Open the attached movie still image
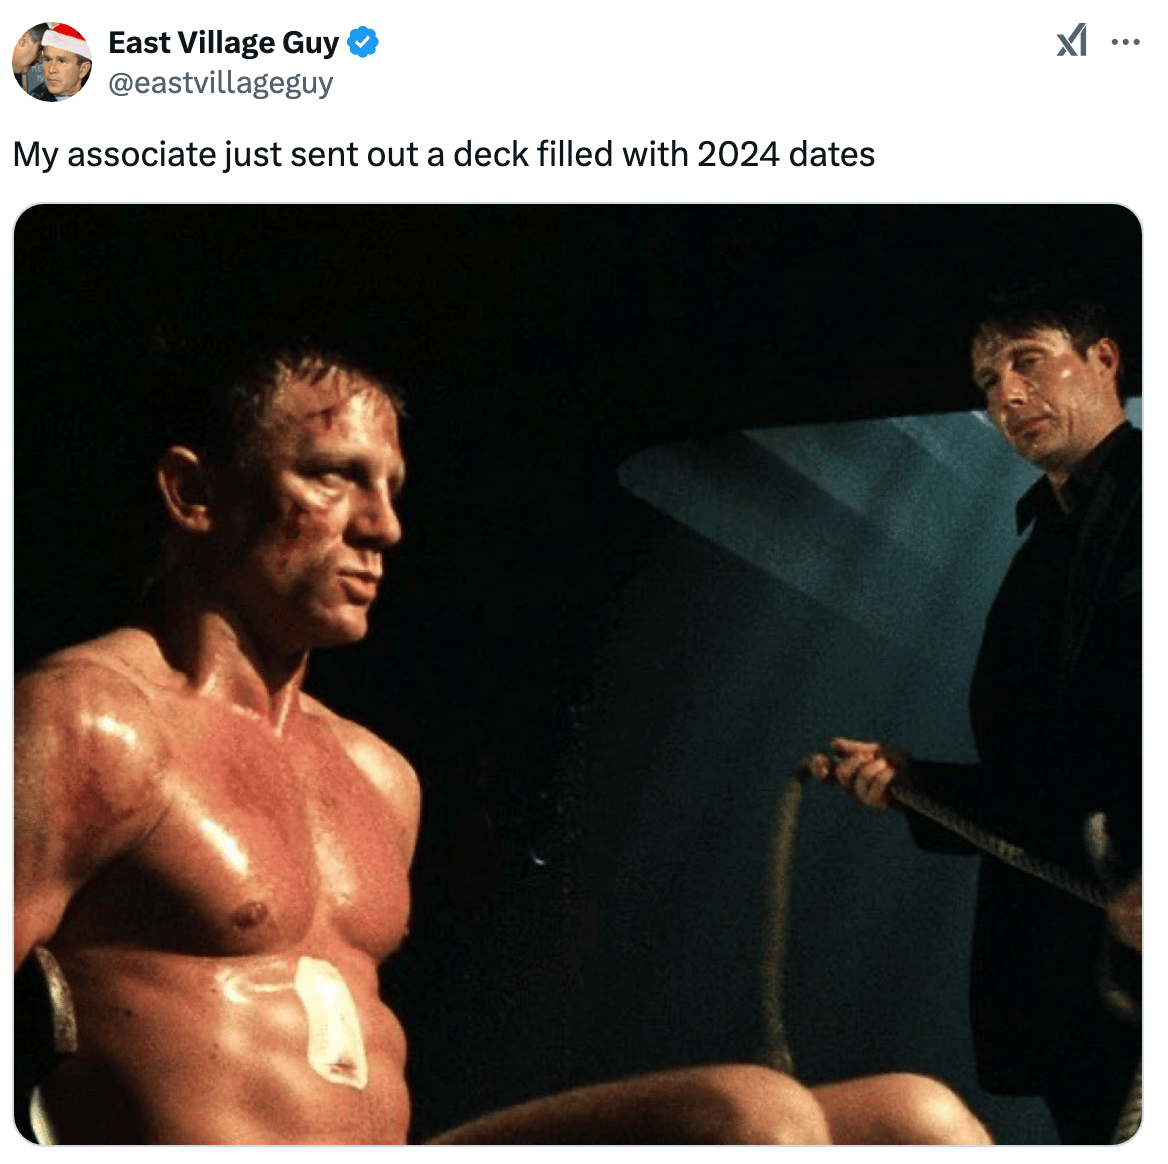This screenshot has width=1168, height=1164. coord(578,674)
